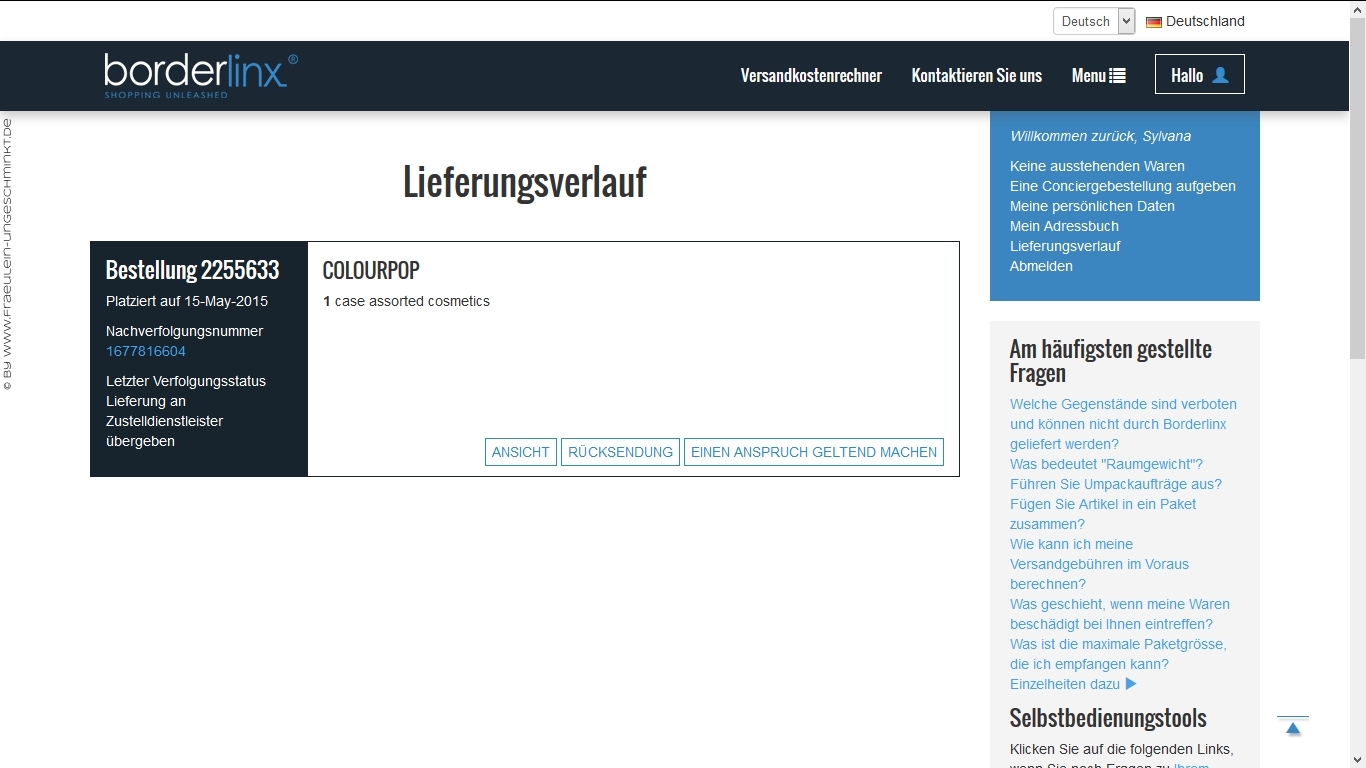This screenshot has width=1366, height=768.
Task: Open tracking number 1677816604 link
Action: click(x=146, y=351)
